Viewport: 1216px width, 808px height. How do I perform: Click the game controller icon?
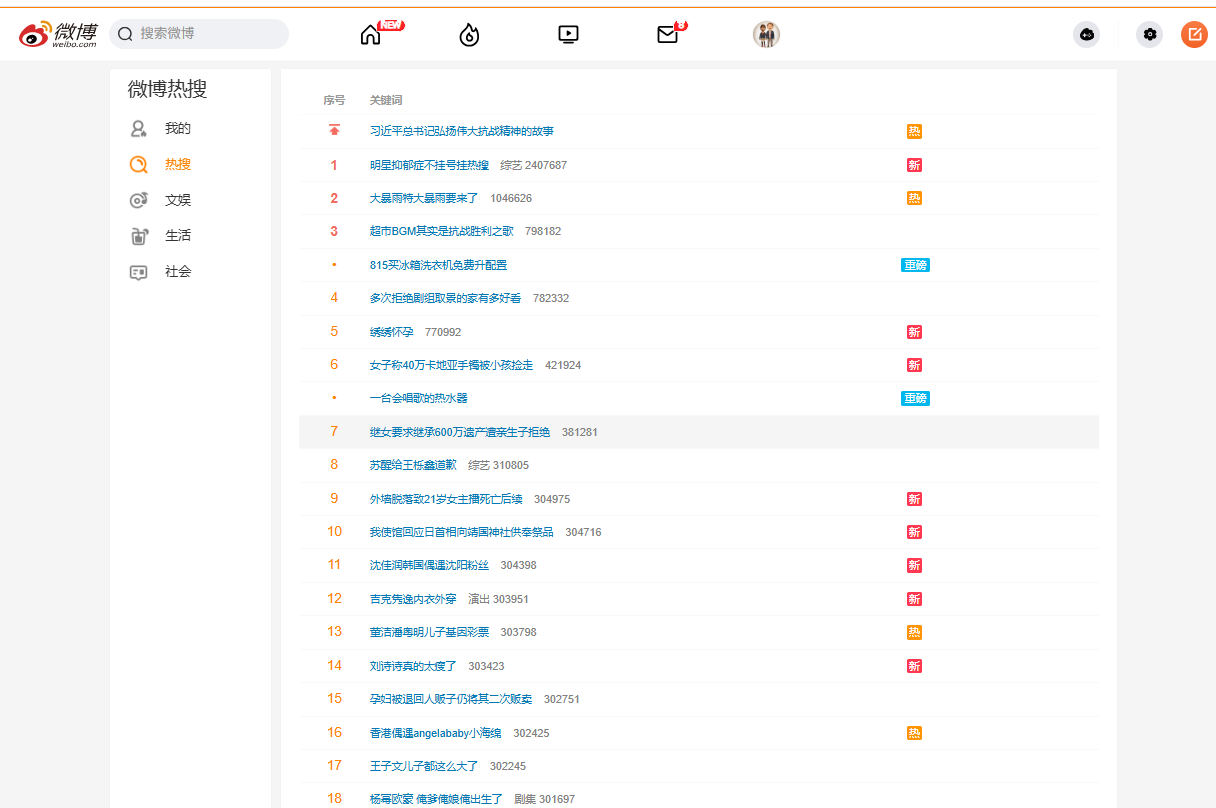1086,34
